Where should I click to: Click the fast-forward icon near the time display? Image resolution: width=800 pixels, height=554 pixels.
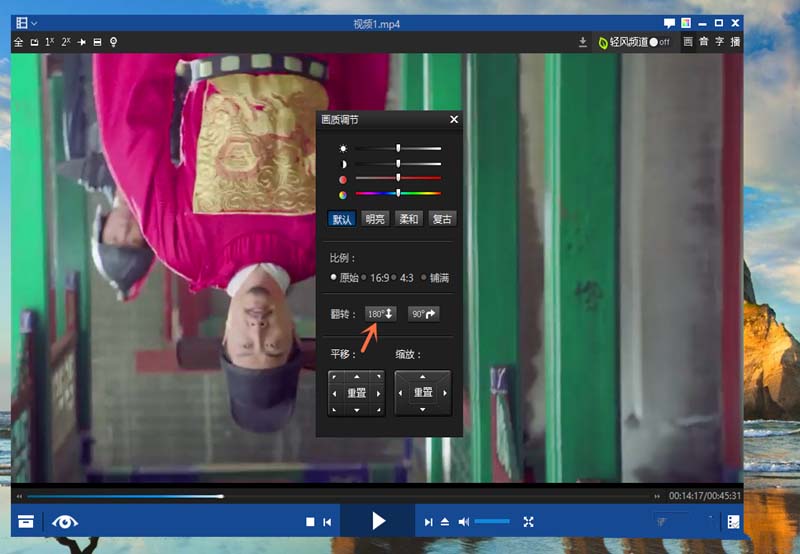click(x=657, y=496)
